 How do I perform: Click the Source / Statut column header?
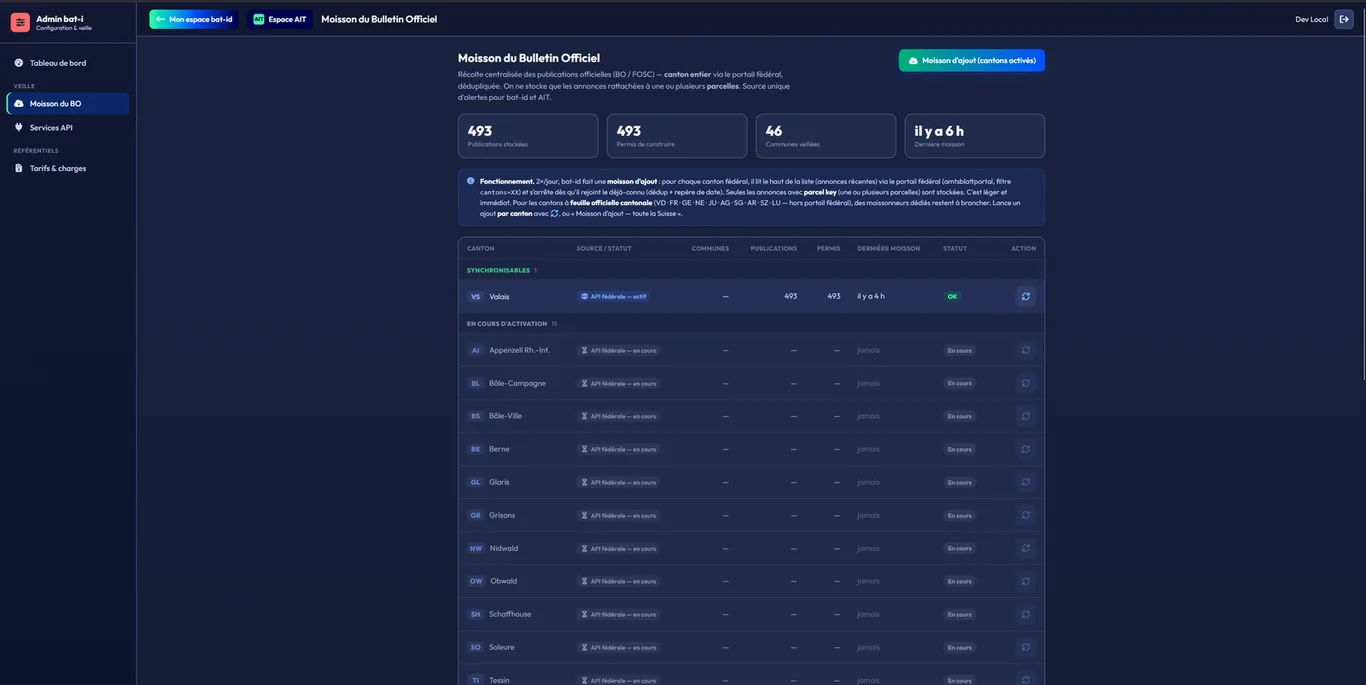[604, 248]
